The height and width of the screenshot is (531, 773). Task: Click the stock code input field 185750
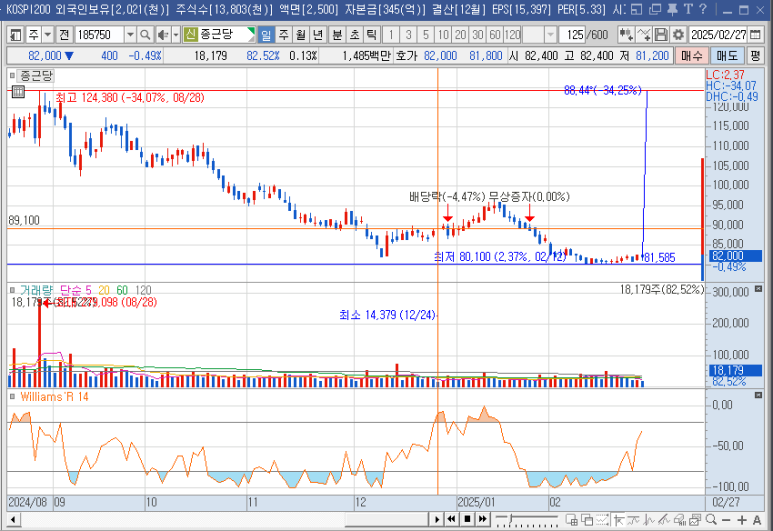(100, 35)
